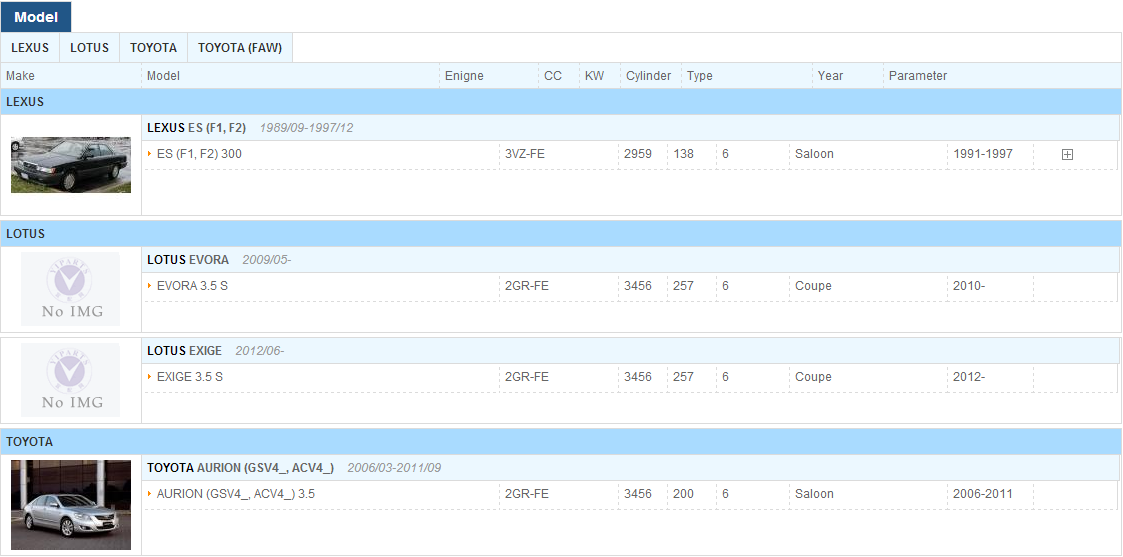The image size is (1123, 557).
Task: Click the Model section tab
Action: pyautogui.click(x=36, y=16)
